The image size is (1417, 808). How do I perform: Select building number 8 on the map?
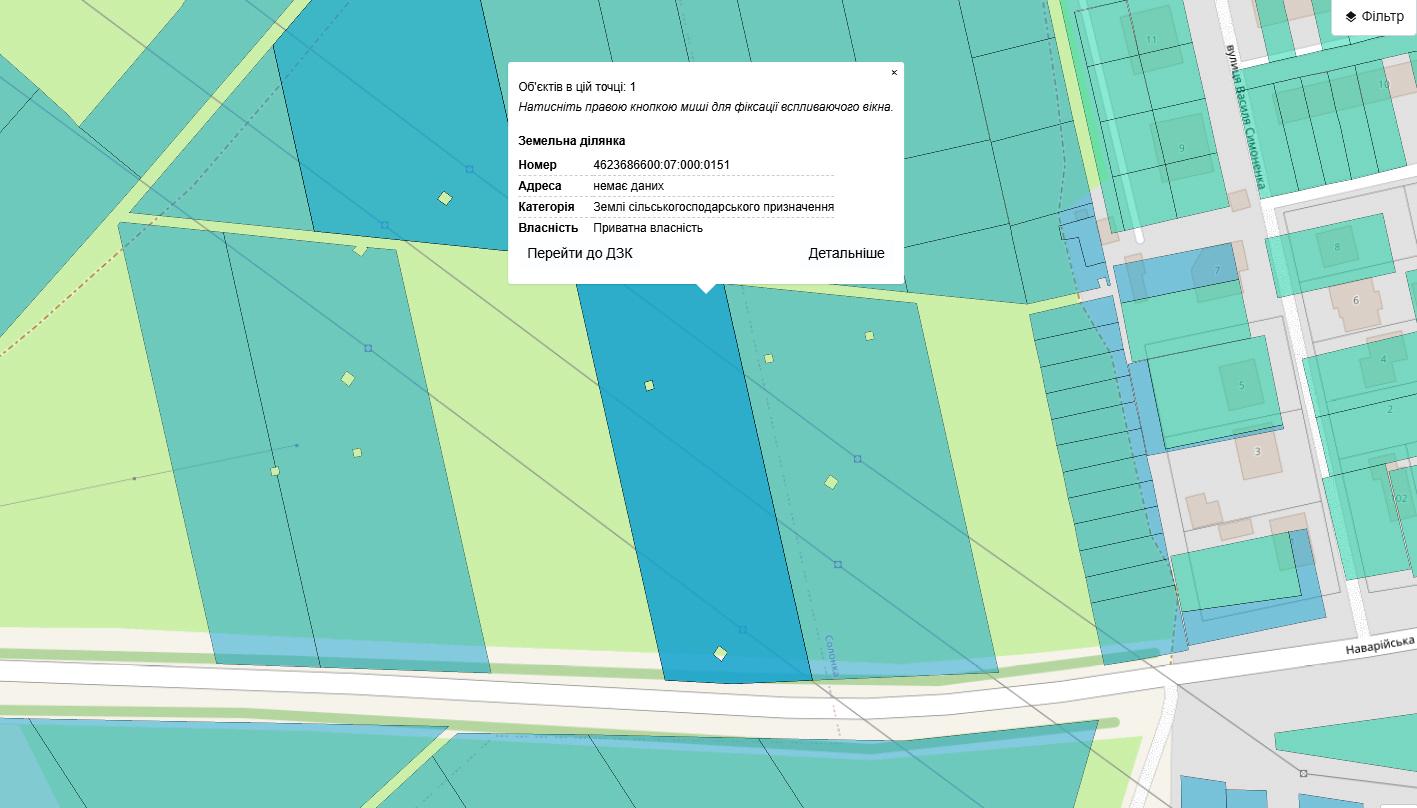pyautogui.click(x=1337, y=247)
